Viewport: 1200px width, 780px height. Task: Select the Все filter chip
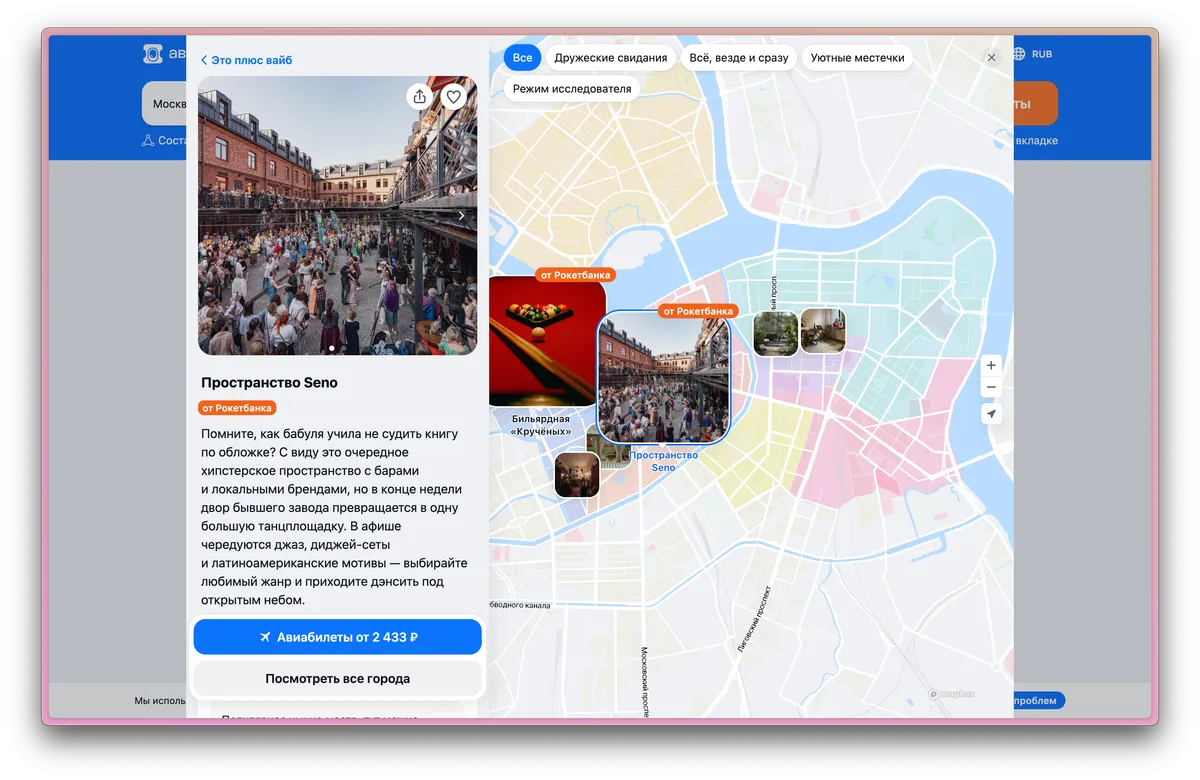(x=522, y=58)
